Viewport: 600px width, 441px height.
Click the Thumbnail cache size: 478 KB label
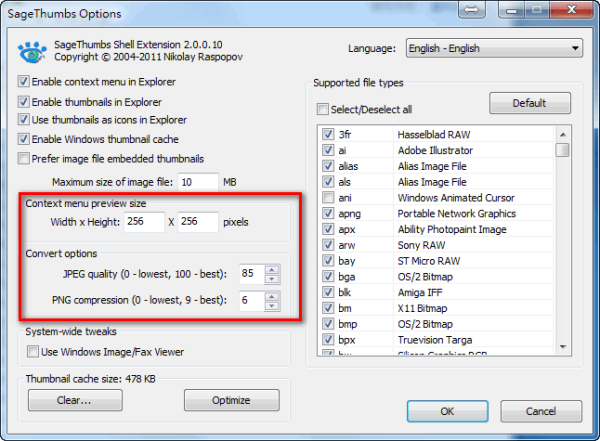click(x=91, y=379)
